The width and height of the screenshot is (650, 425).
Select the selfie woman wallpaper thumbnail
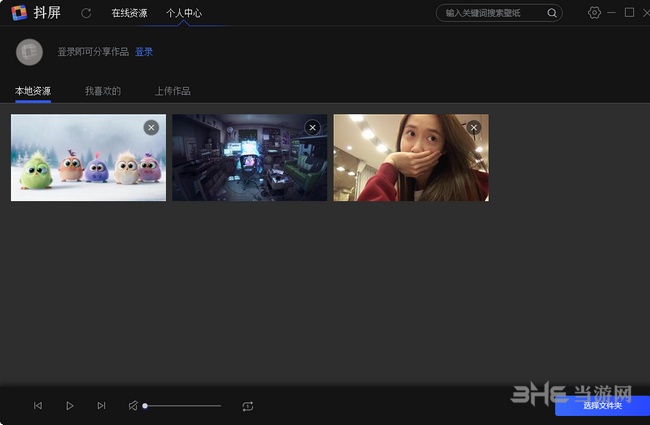pos(411,158)
